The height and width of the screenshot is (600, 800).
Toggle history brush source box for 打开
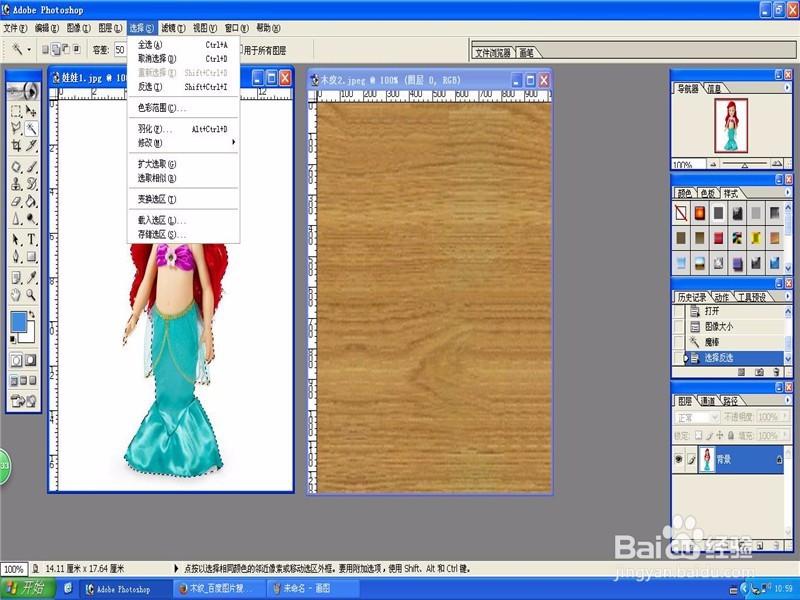[x=679, y=311]
